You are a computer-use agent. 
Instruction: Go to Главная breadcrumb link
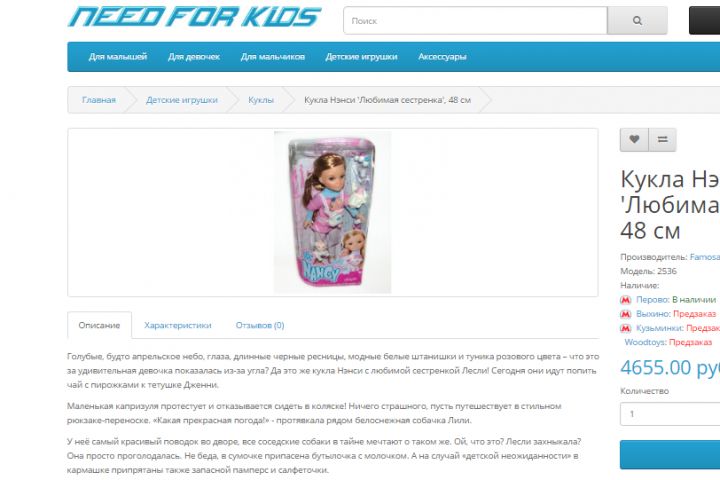tap(99, 100)
